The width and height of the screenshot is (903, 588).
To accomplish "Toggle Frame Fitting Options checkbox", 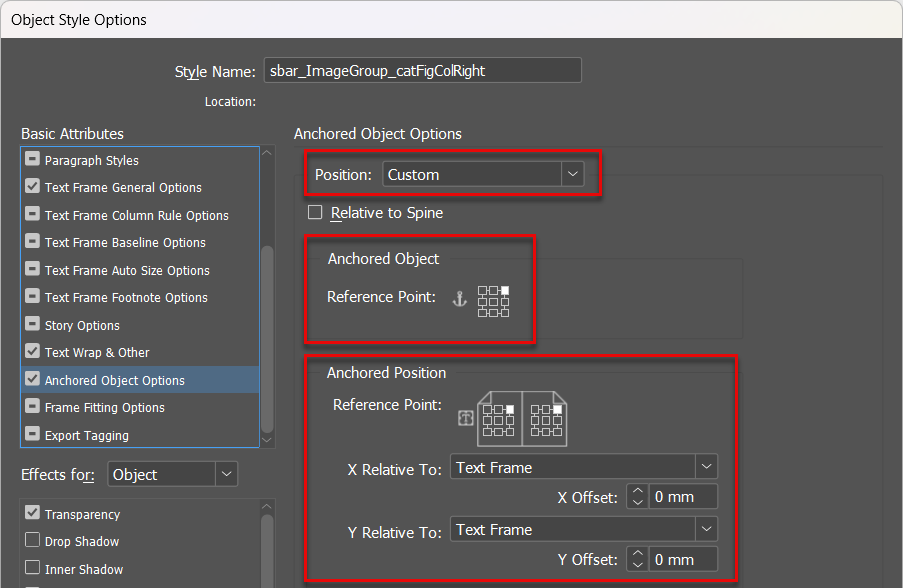I will coord(33,406).
